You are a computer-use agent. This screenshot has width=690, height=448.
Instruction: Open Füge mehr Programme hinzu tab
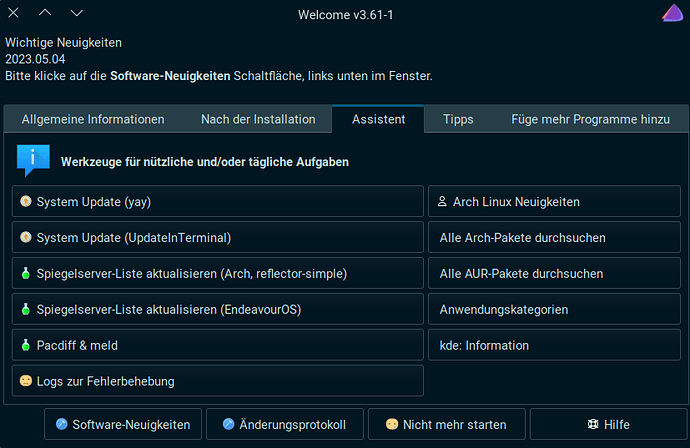click(x=591, y=119)
